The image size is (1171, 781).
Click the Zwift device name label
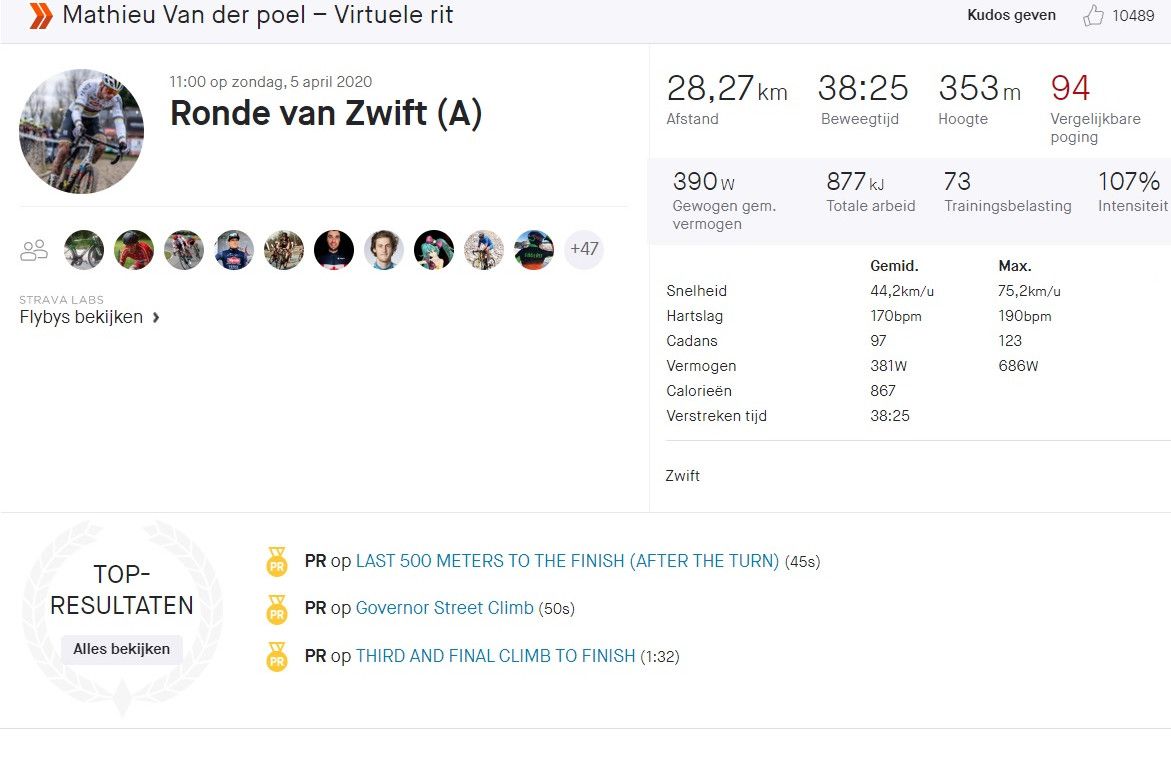[683, 476]
